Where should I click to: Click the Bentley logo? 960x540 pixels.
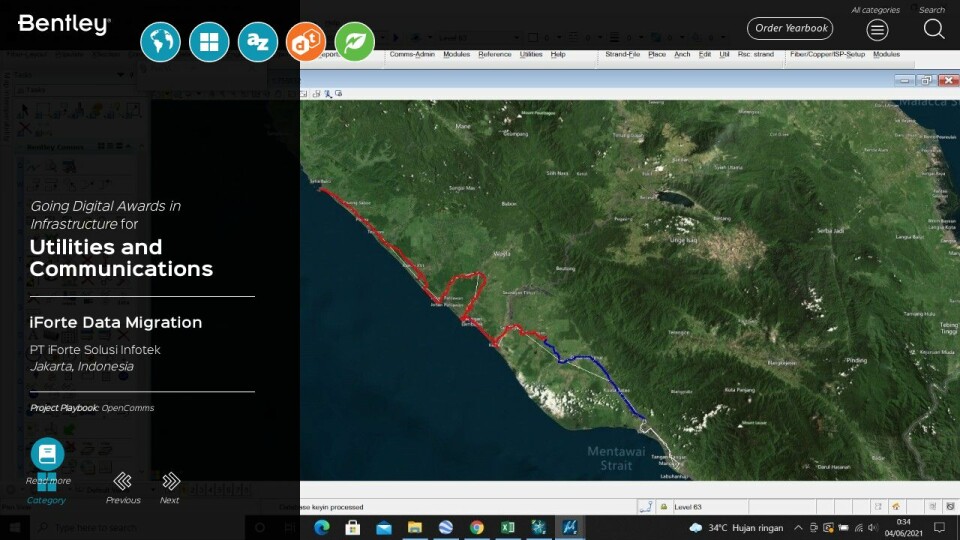click(x=64, y=24)
